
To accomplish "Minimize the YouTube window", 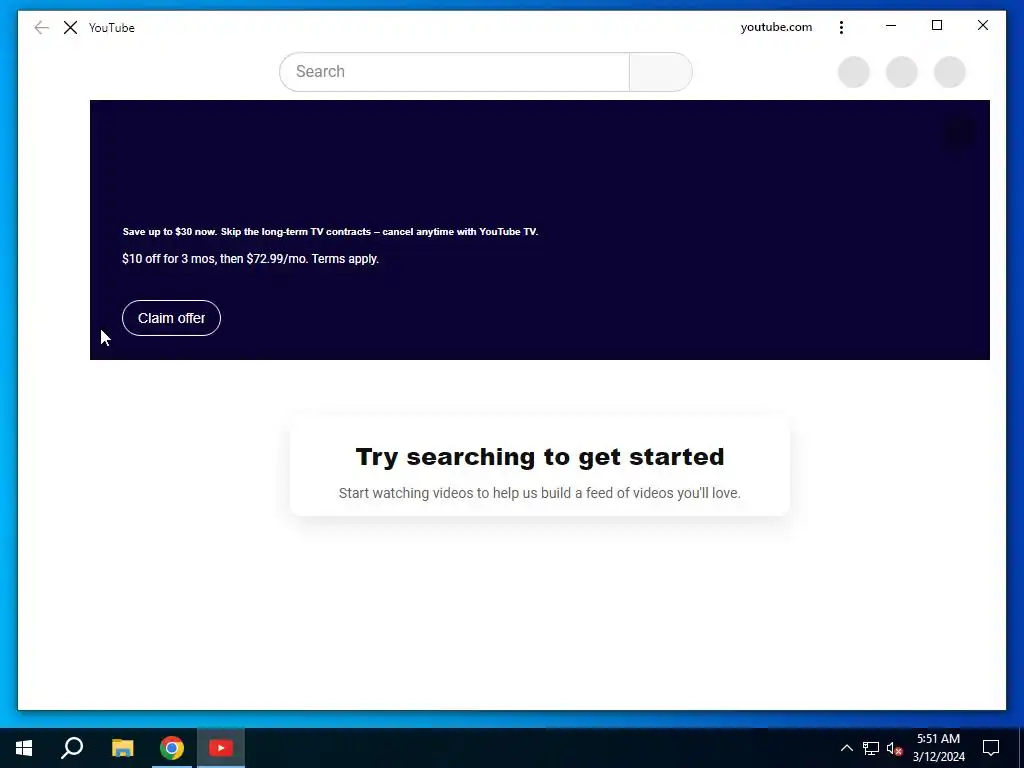I will click(x=891, y=25).
